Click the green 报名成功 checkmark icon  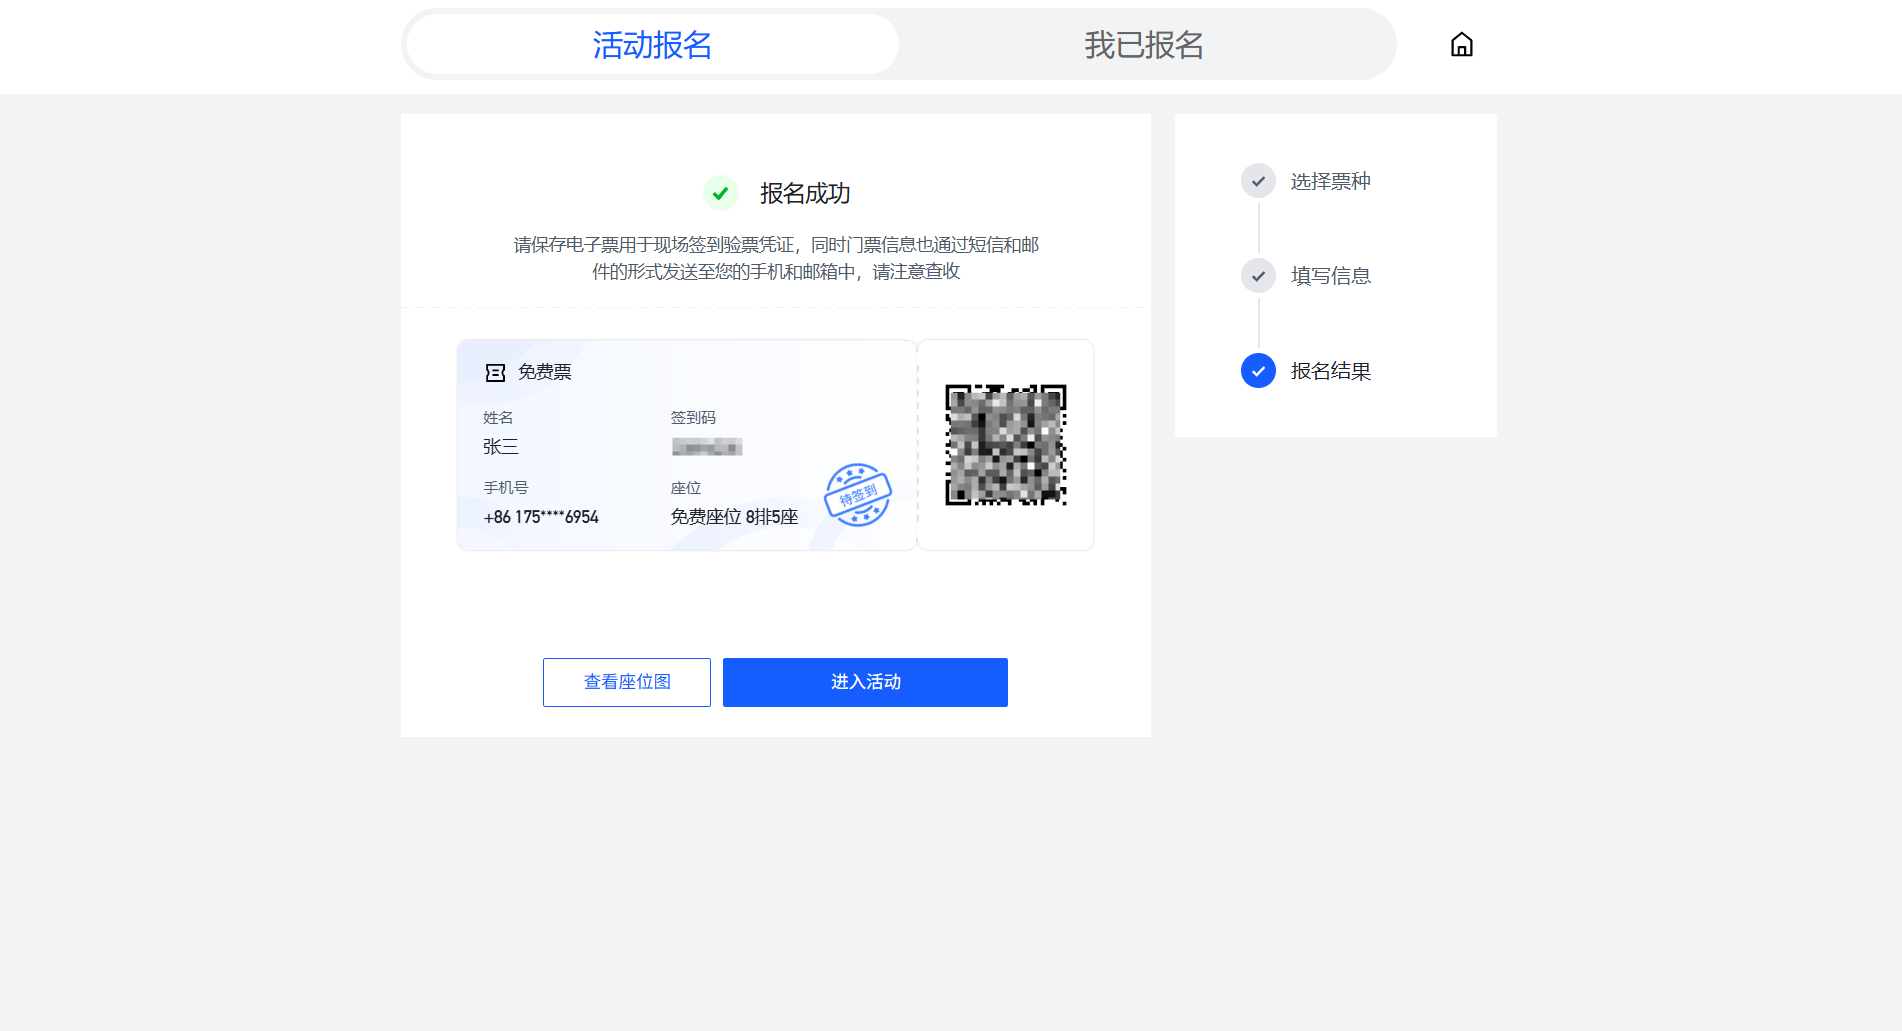(720, 193)
